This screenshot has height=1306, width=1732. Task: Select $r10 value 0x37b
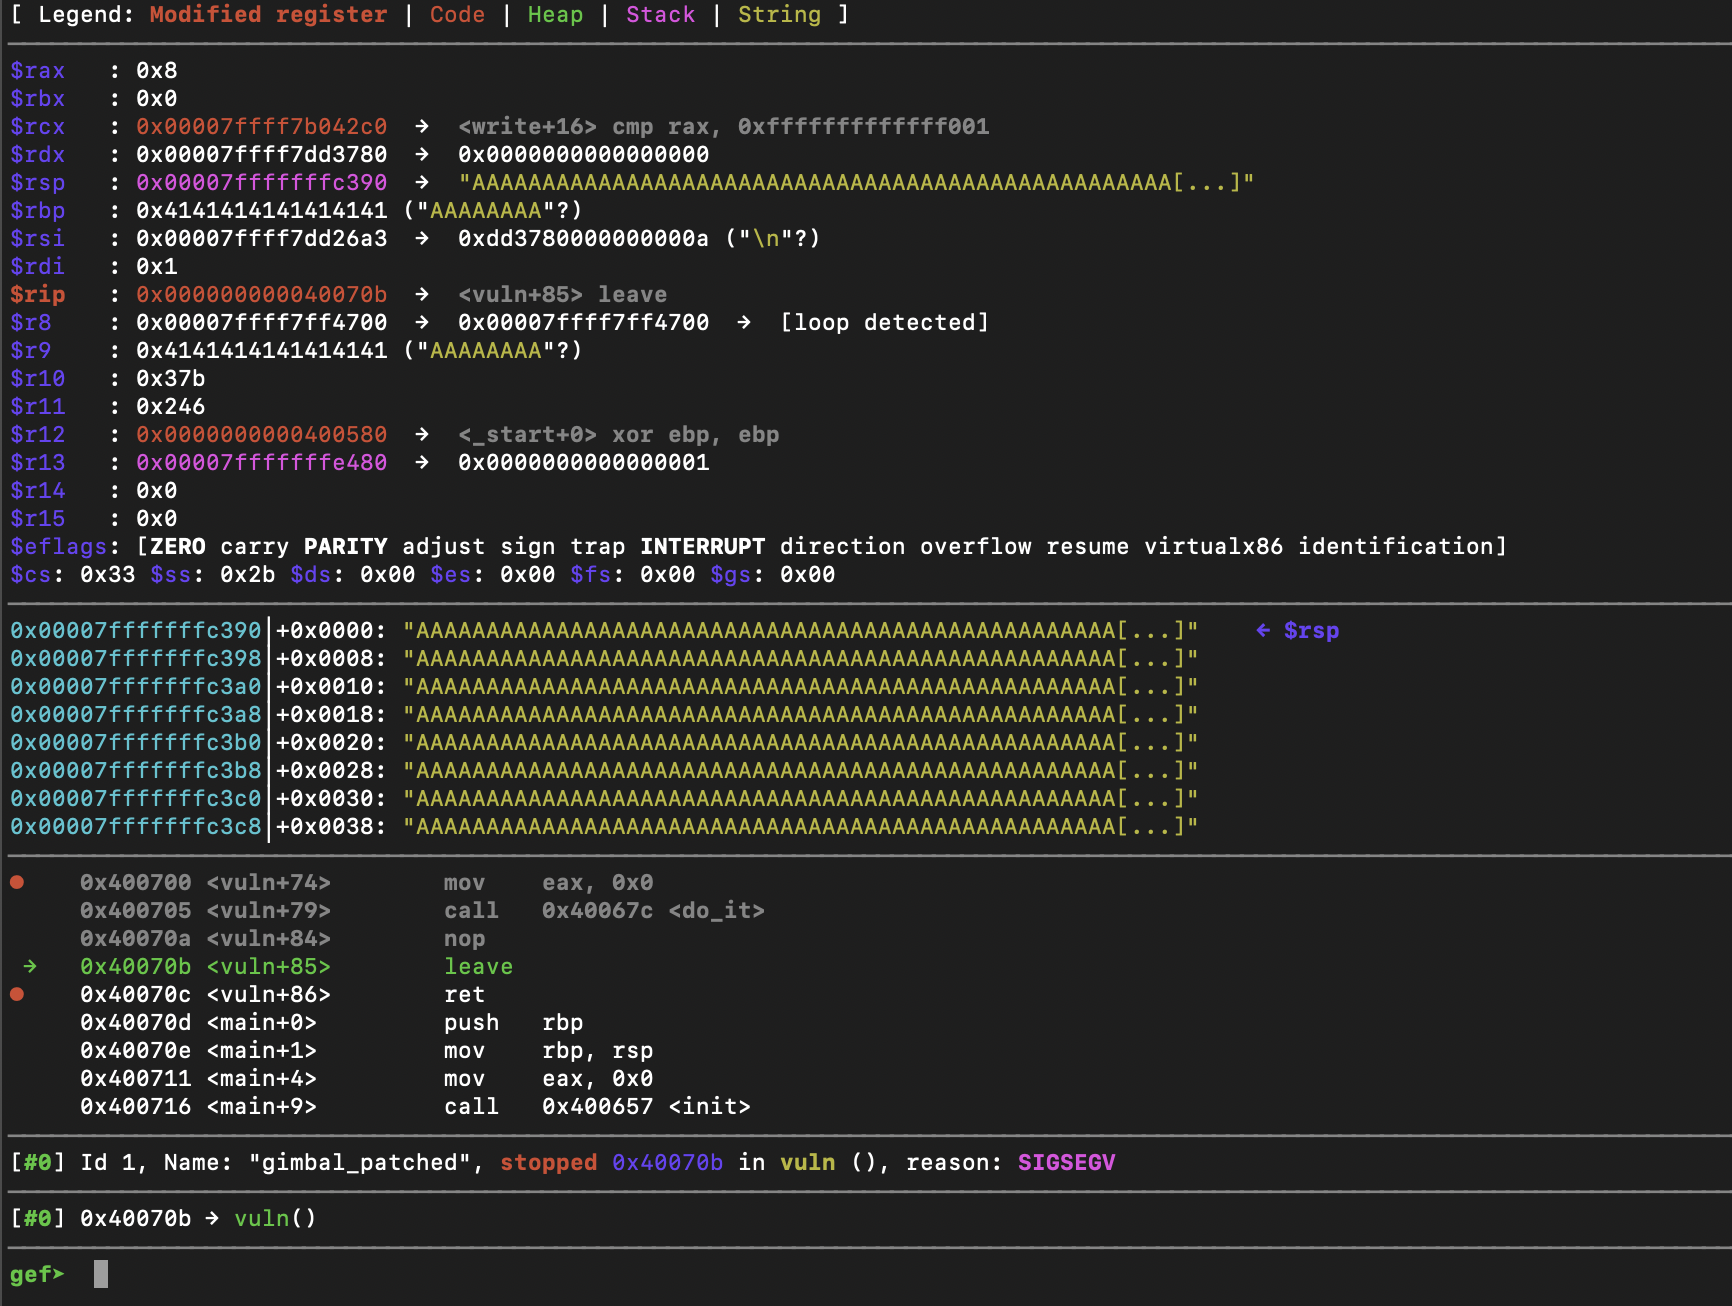point(171,379)
